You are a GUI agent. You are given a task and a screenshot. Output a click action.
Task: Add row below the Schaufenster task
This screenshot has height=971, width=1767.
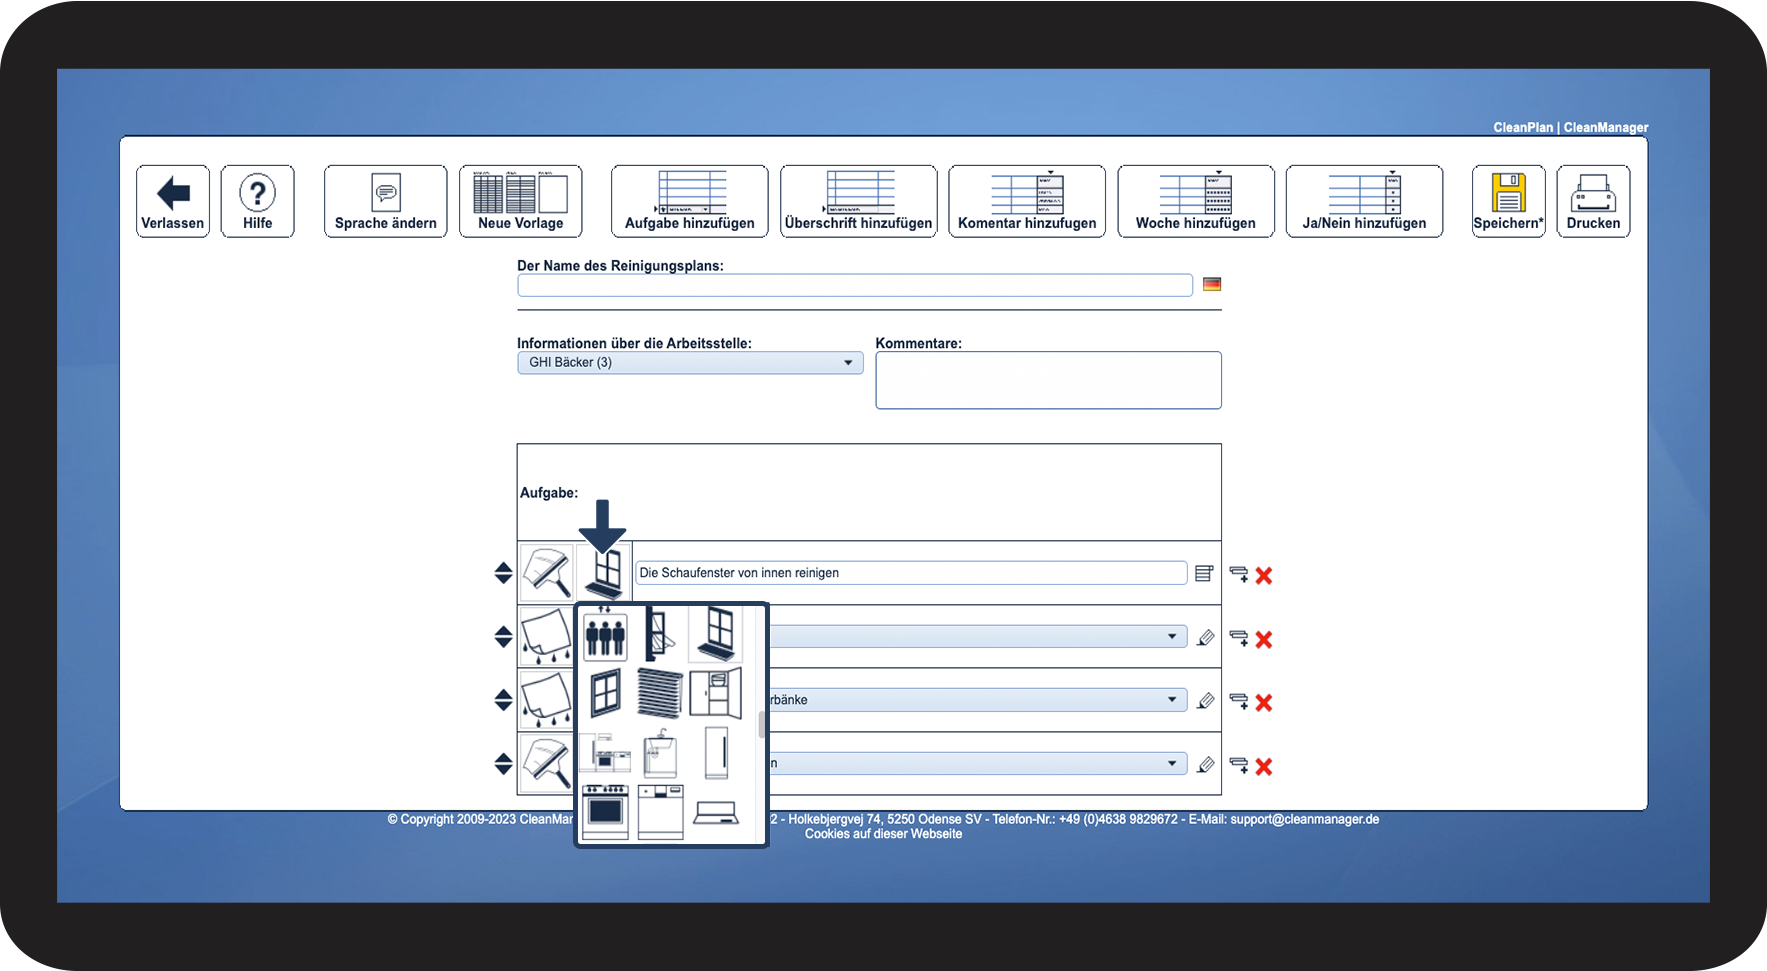pyautogui.click(x=1238, y=574)
